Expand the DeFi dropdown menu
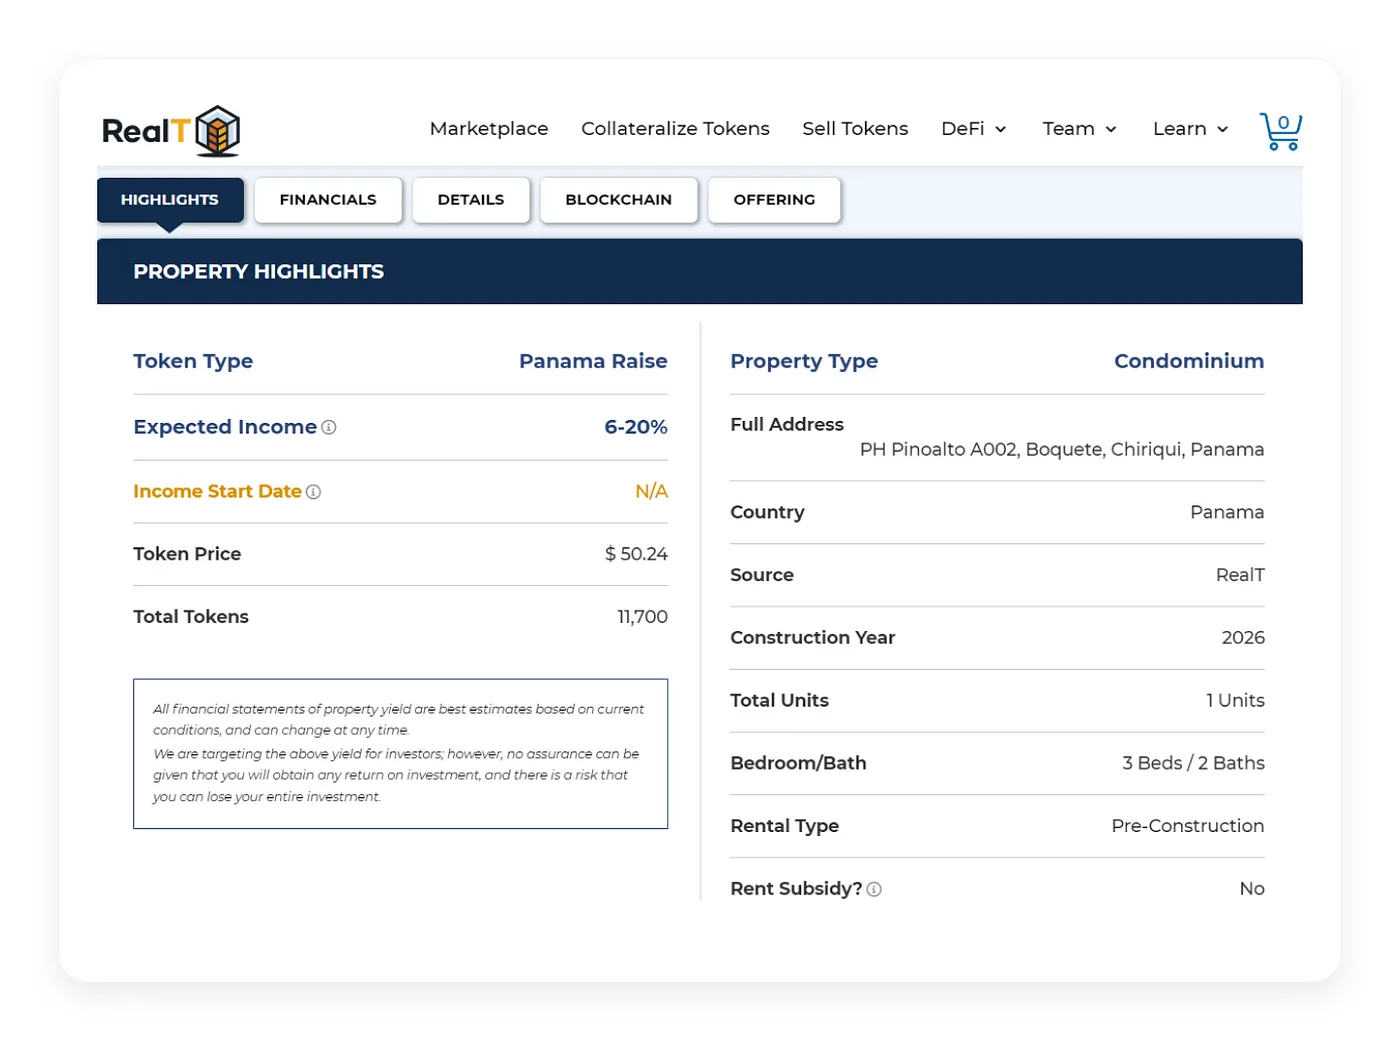The image size is (1400, 1041). (973, 129)
